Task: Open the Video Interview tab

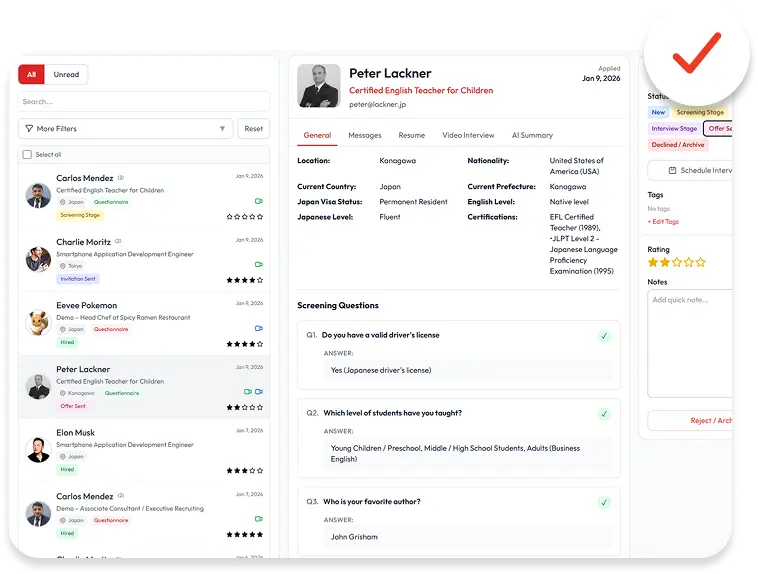Action: tap(468, 135)
